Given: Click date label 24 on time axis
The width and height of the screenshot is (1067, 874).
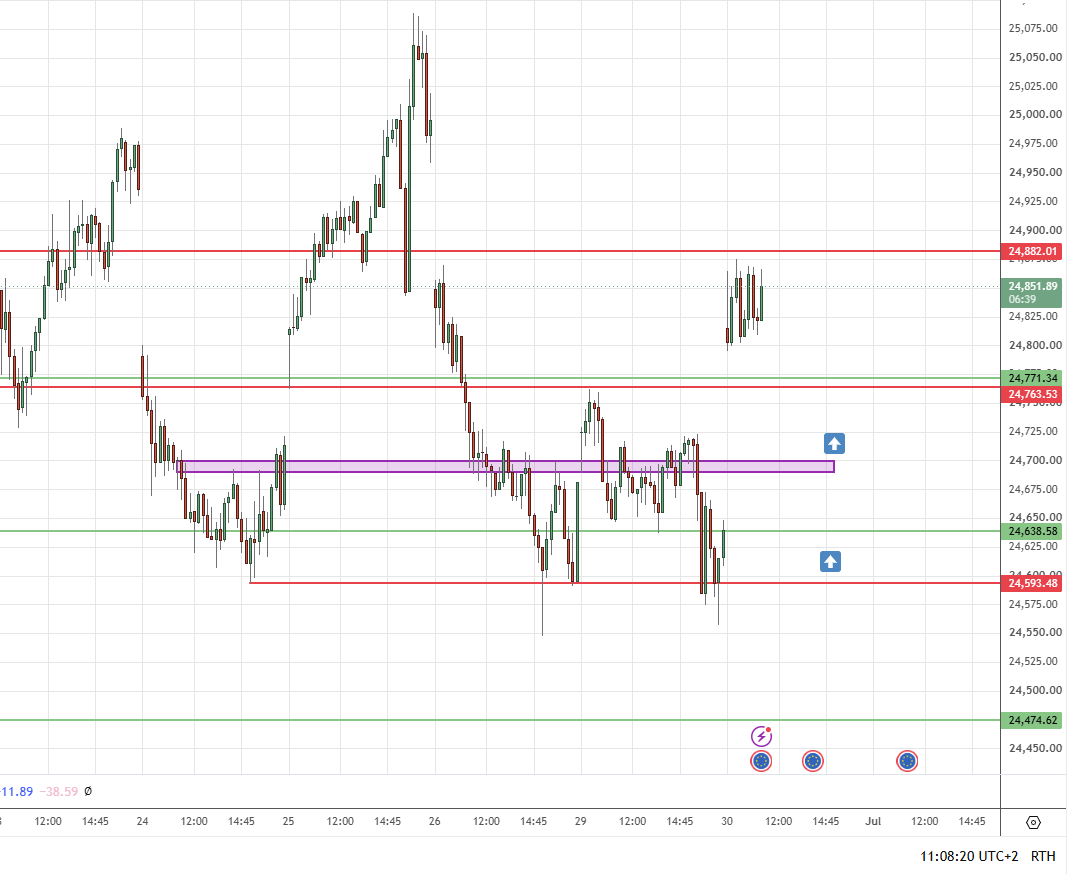Looking at the screenshot, I should click(142, 822).
